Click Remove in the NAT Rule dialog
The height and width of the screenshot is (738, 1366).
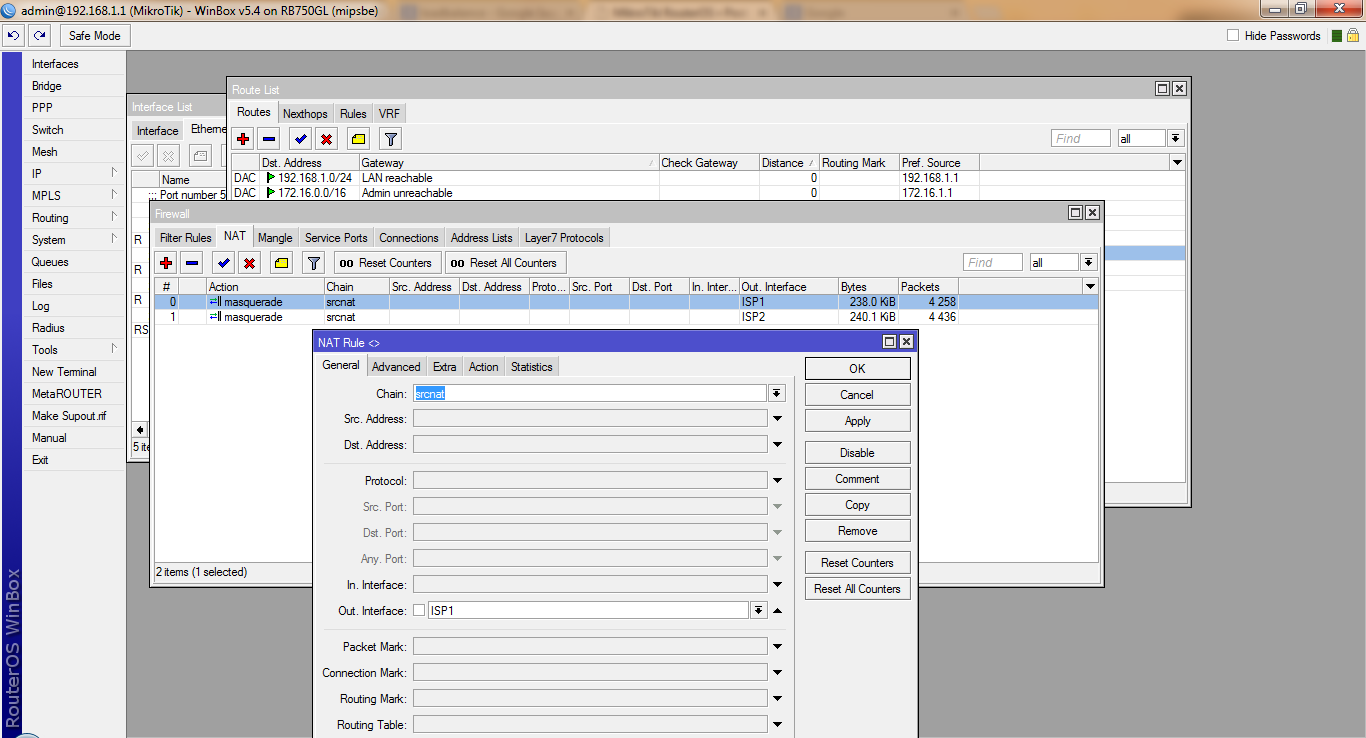click(x=857, y=531)
